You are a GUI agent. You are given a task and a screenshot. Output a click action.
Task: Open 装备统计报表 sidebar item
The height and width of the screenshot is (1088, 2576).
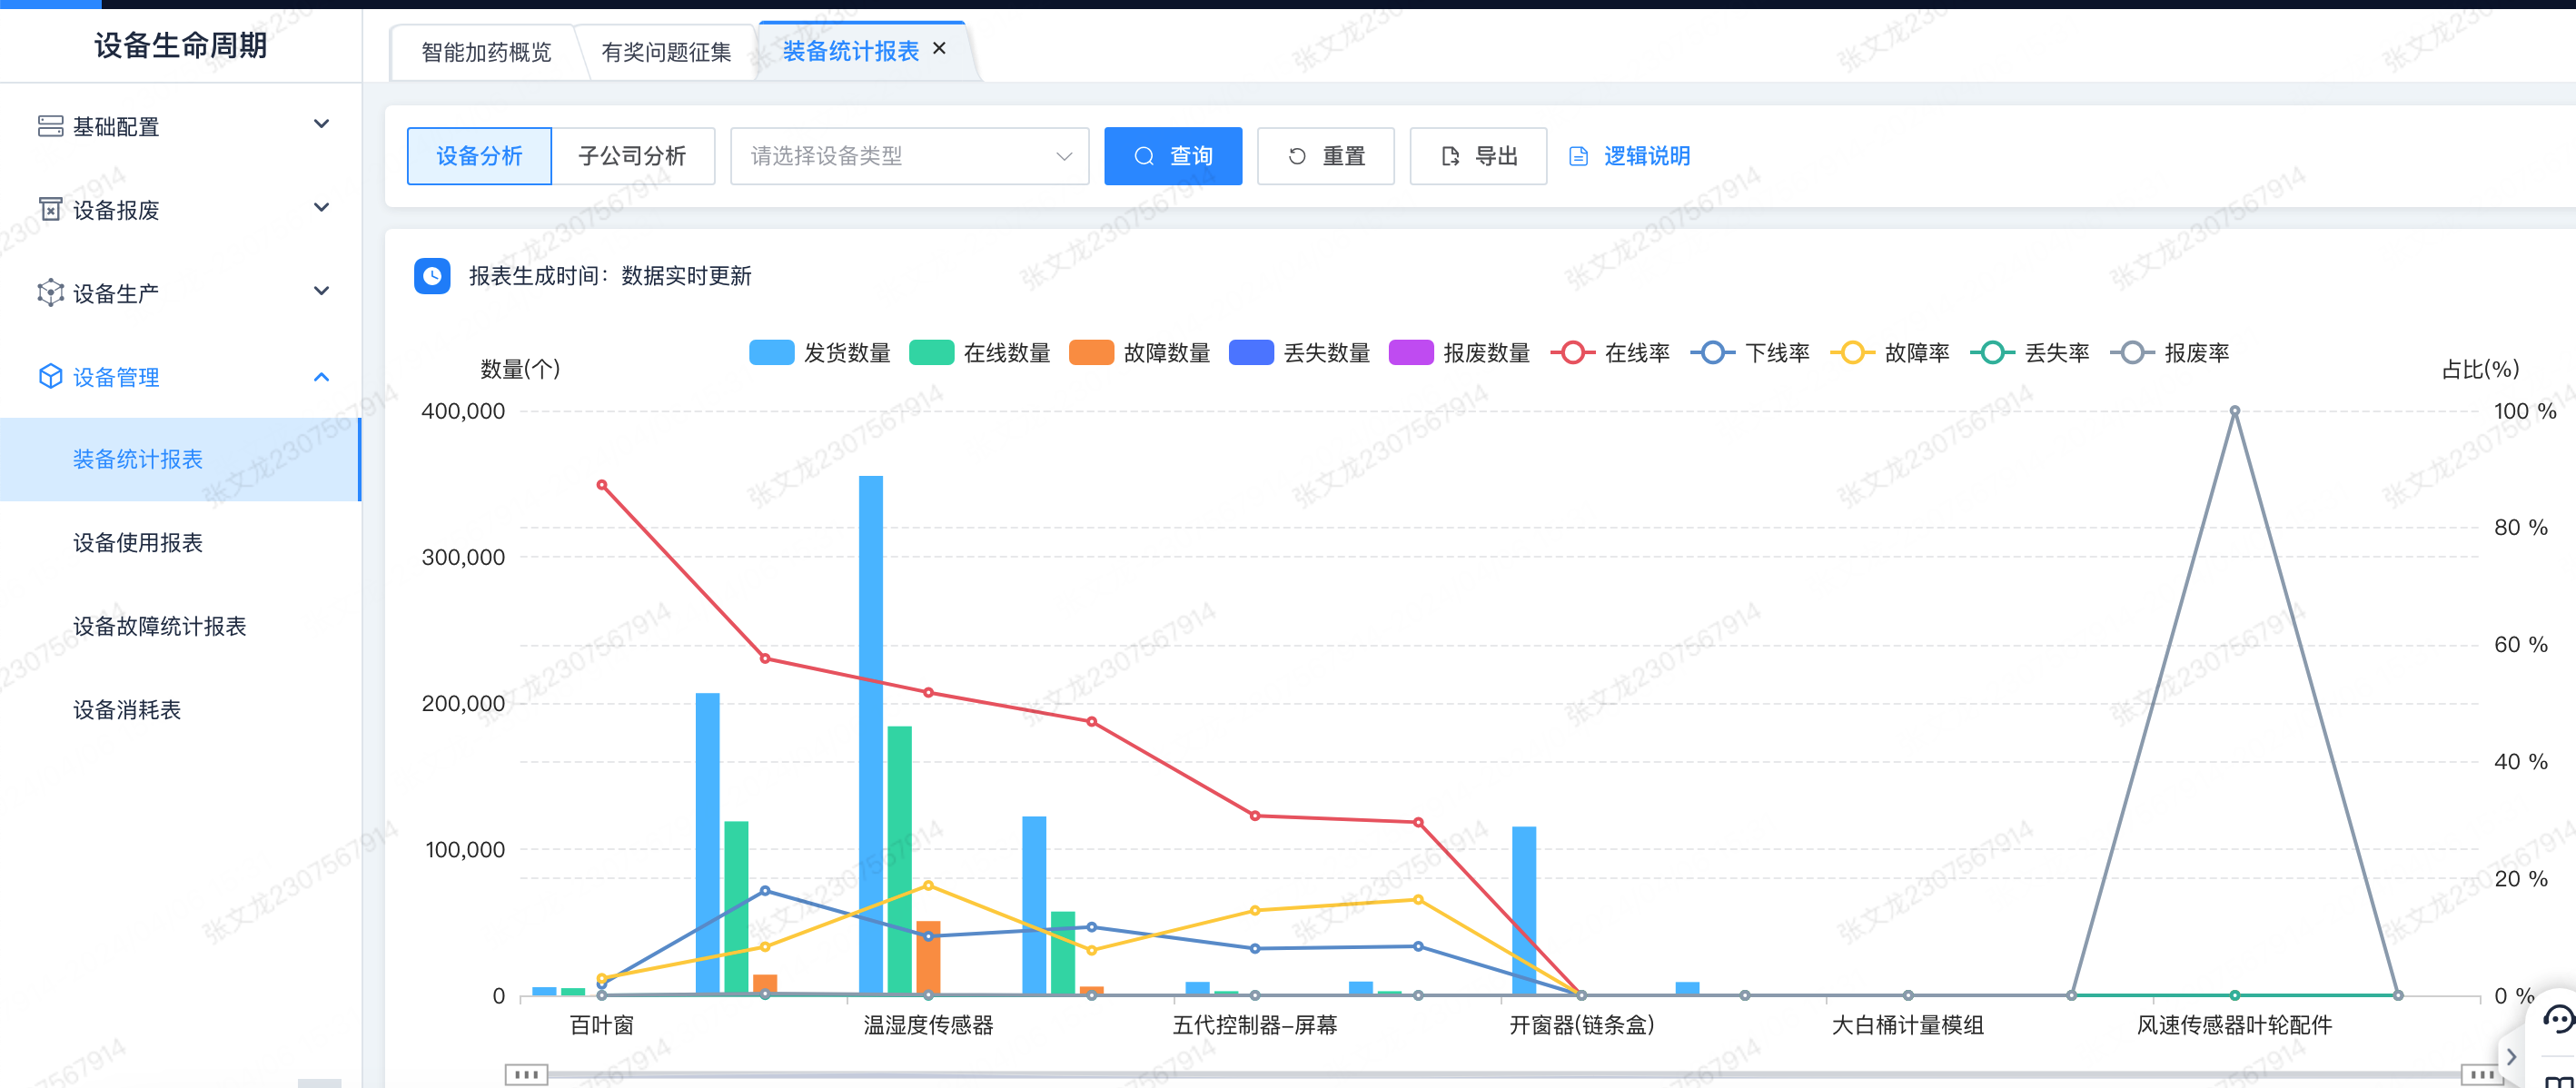coord(180,459)
